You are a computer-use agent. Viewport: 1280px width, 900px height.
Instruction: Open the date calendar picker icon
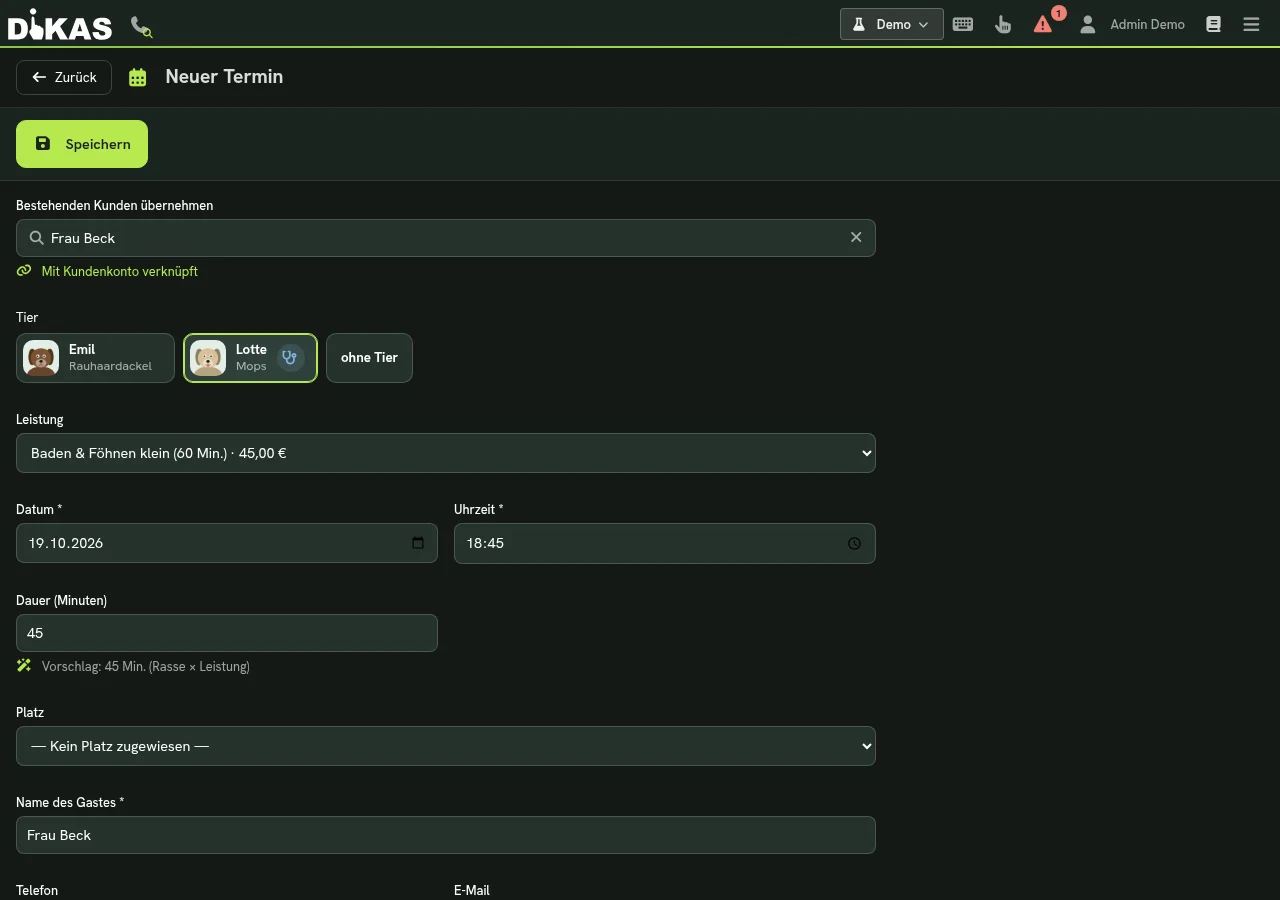pyautogui.click(x=418, y=543)
